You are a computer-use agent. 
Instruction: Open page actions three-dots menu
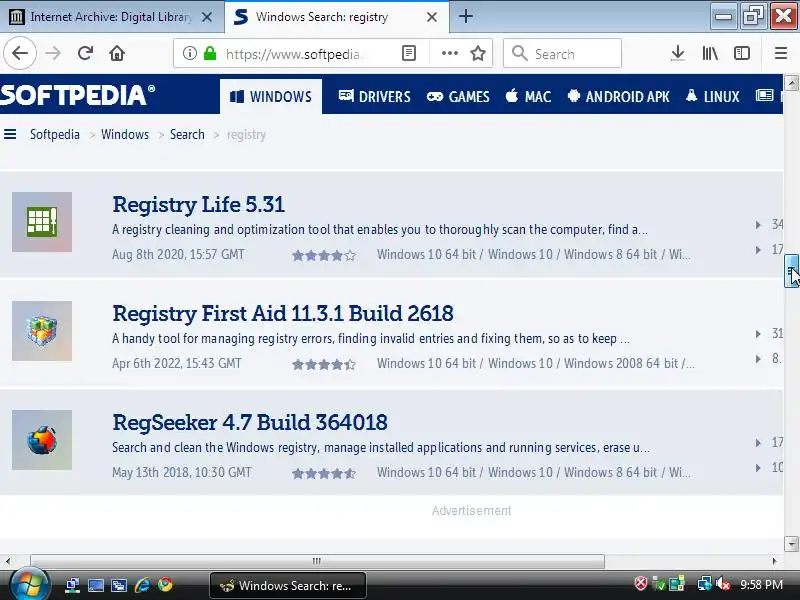click(449, 53)
